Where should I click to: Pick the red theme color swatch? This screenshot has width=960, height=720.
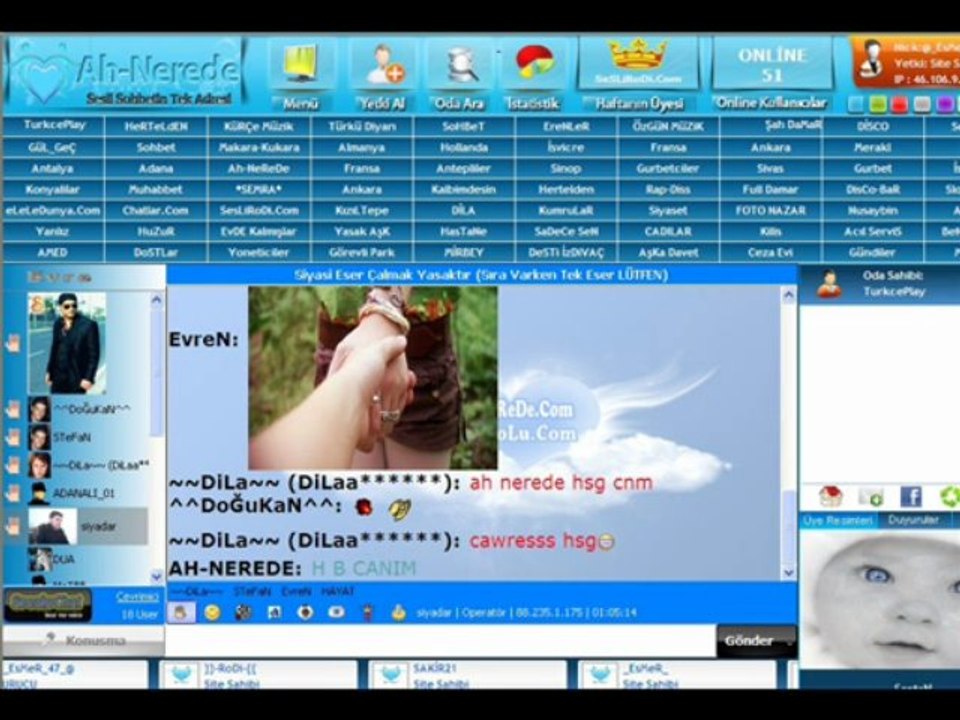coord(899,105)
